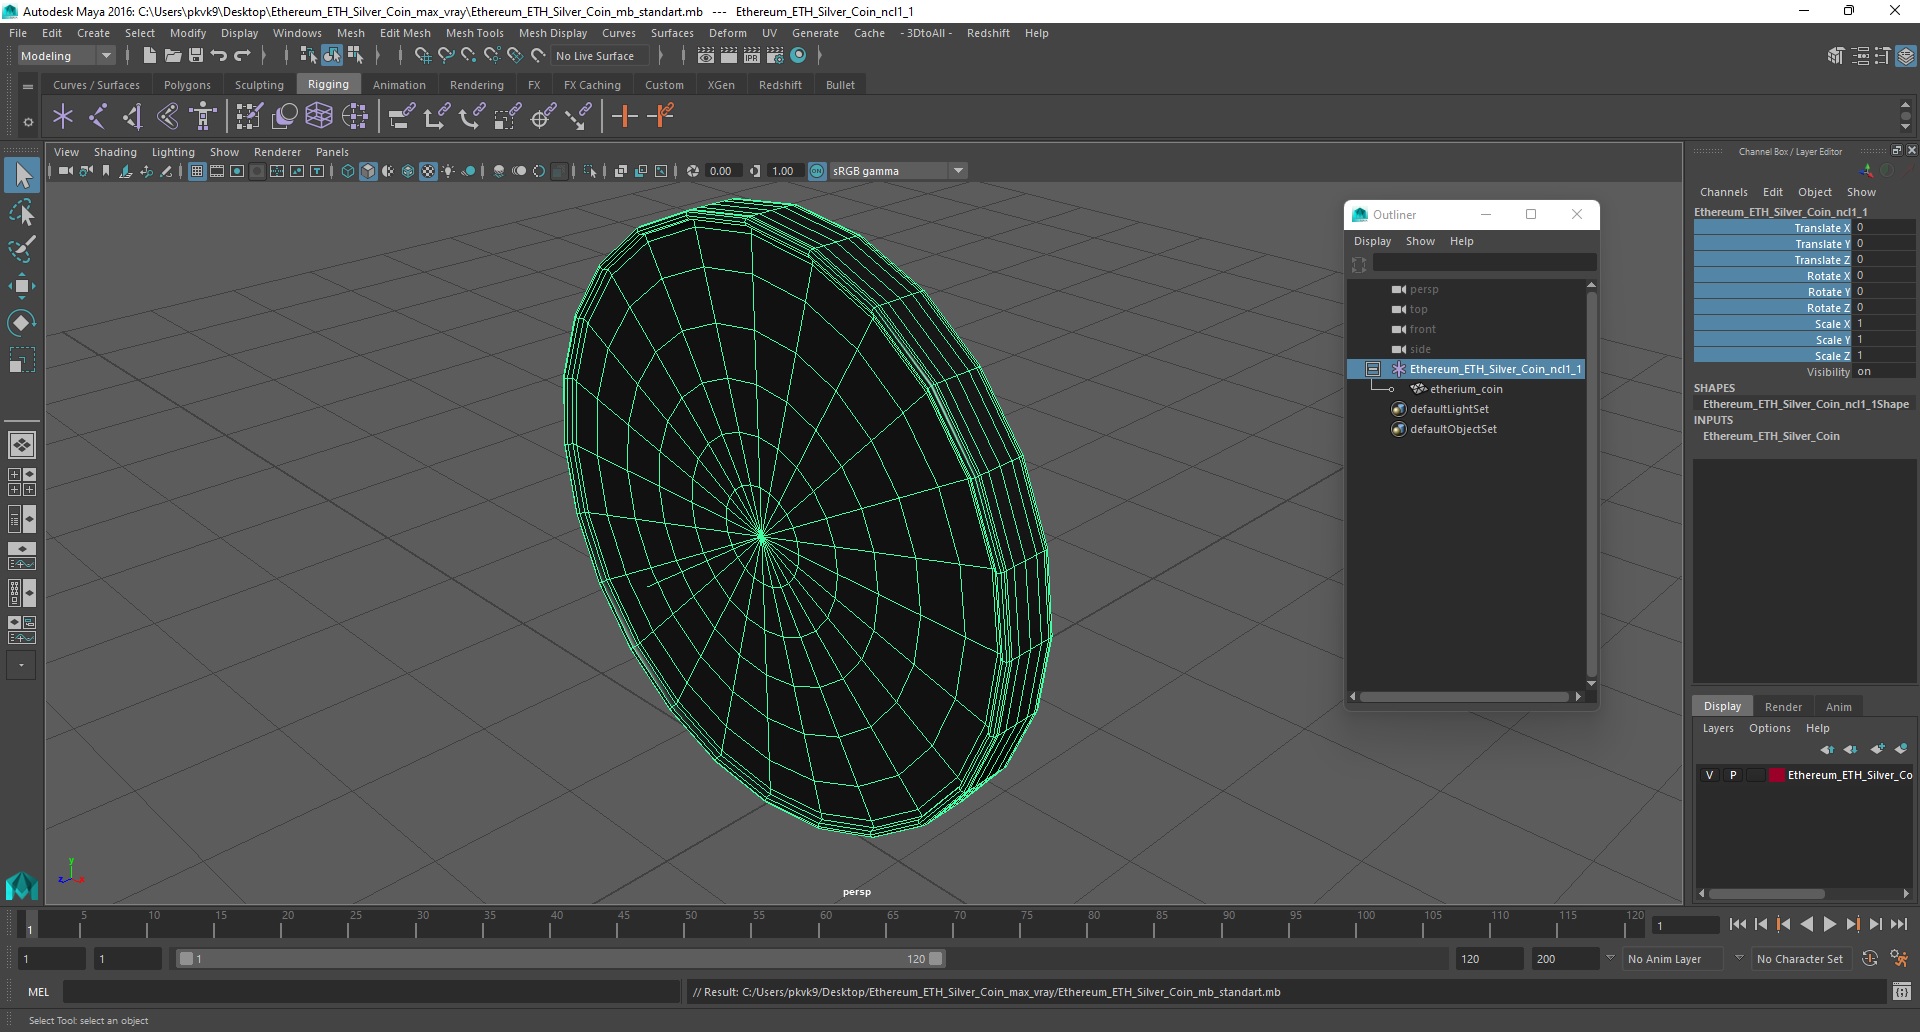The height and width of the screenshot is (1032, 1920).
Task: Click the Create Joint shelf icon
Action: coord(97,117)
